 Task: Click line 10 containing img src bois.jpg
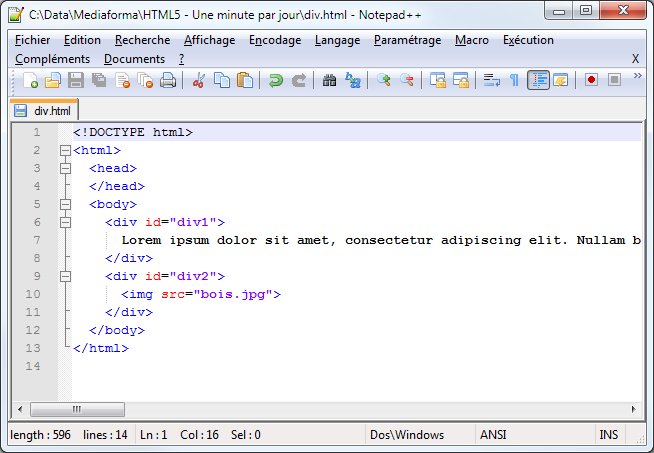200,295
